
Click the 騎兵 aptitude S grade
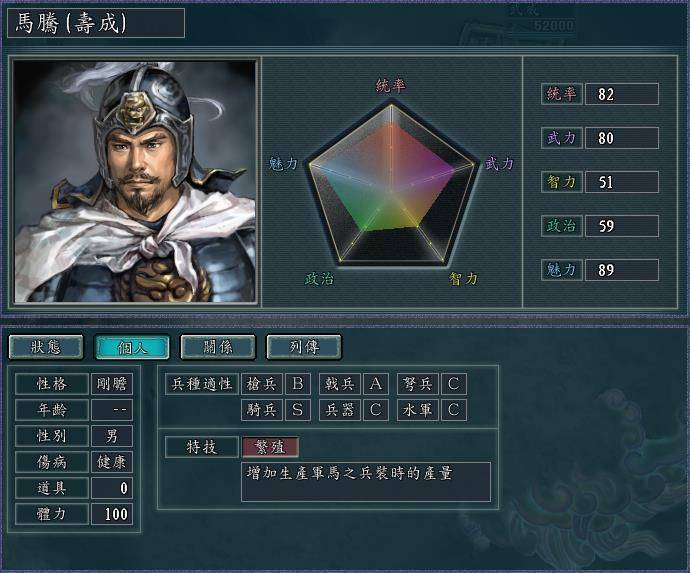pyautogui.click(x=298, y=410)
